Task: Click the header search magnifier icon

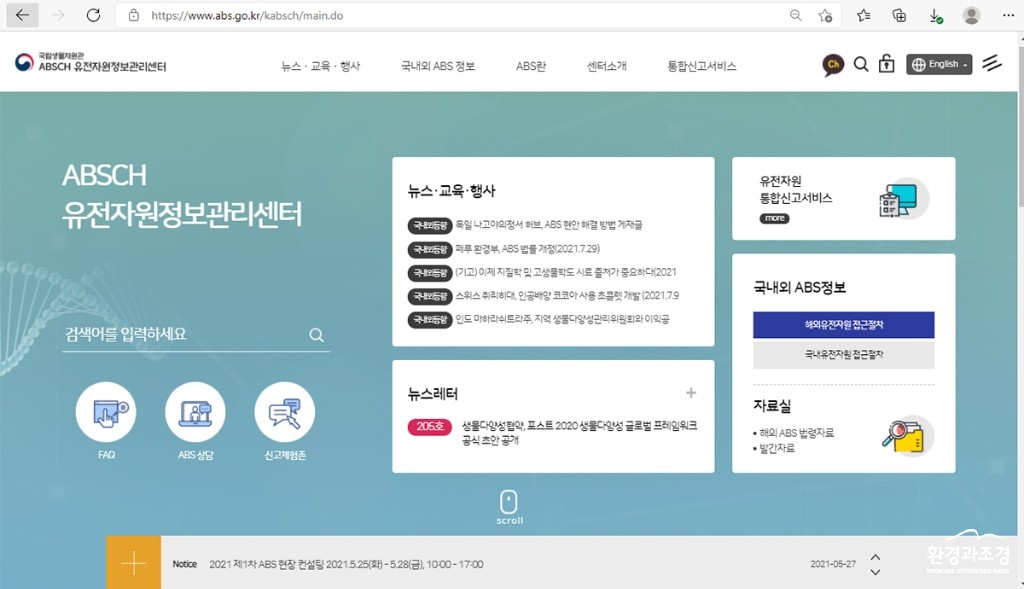Action: [861, 64]
